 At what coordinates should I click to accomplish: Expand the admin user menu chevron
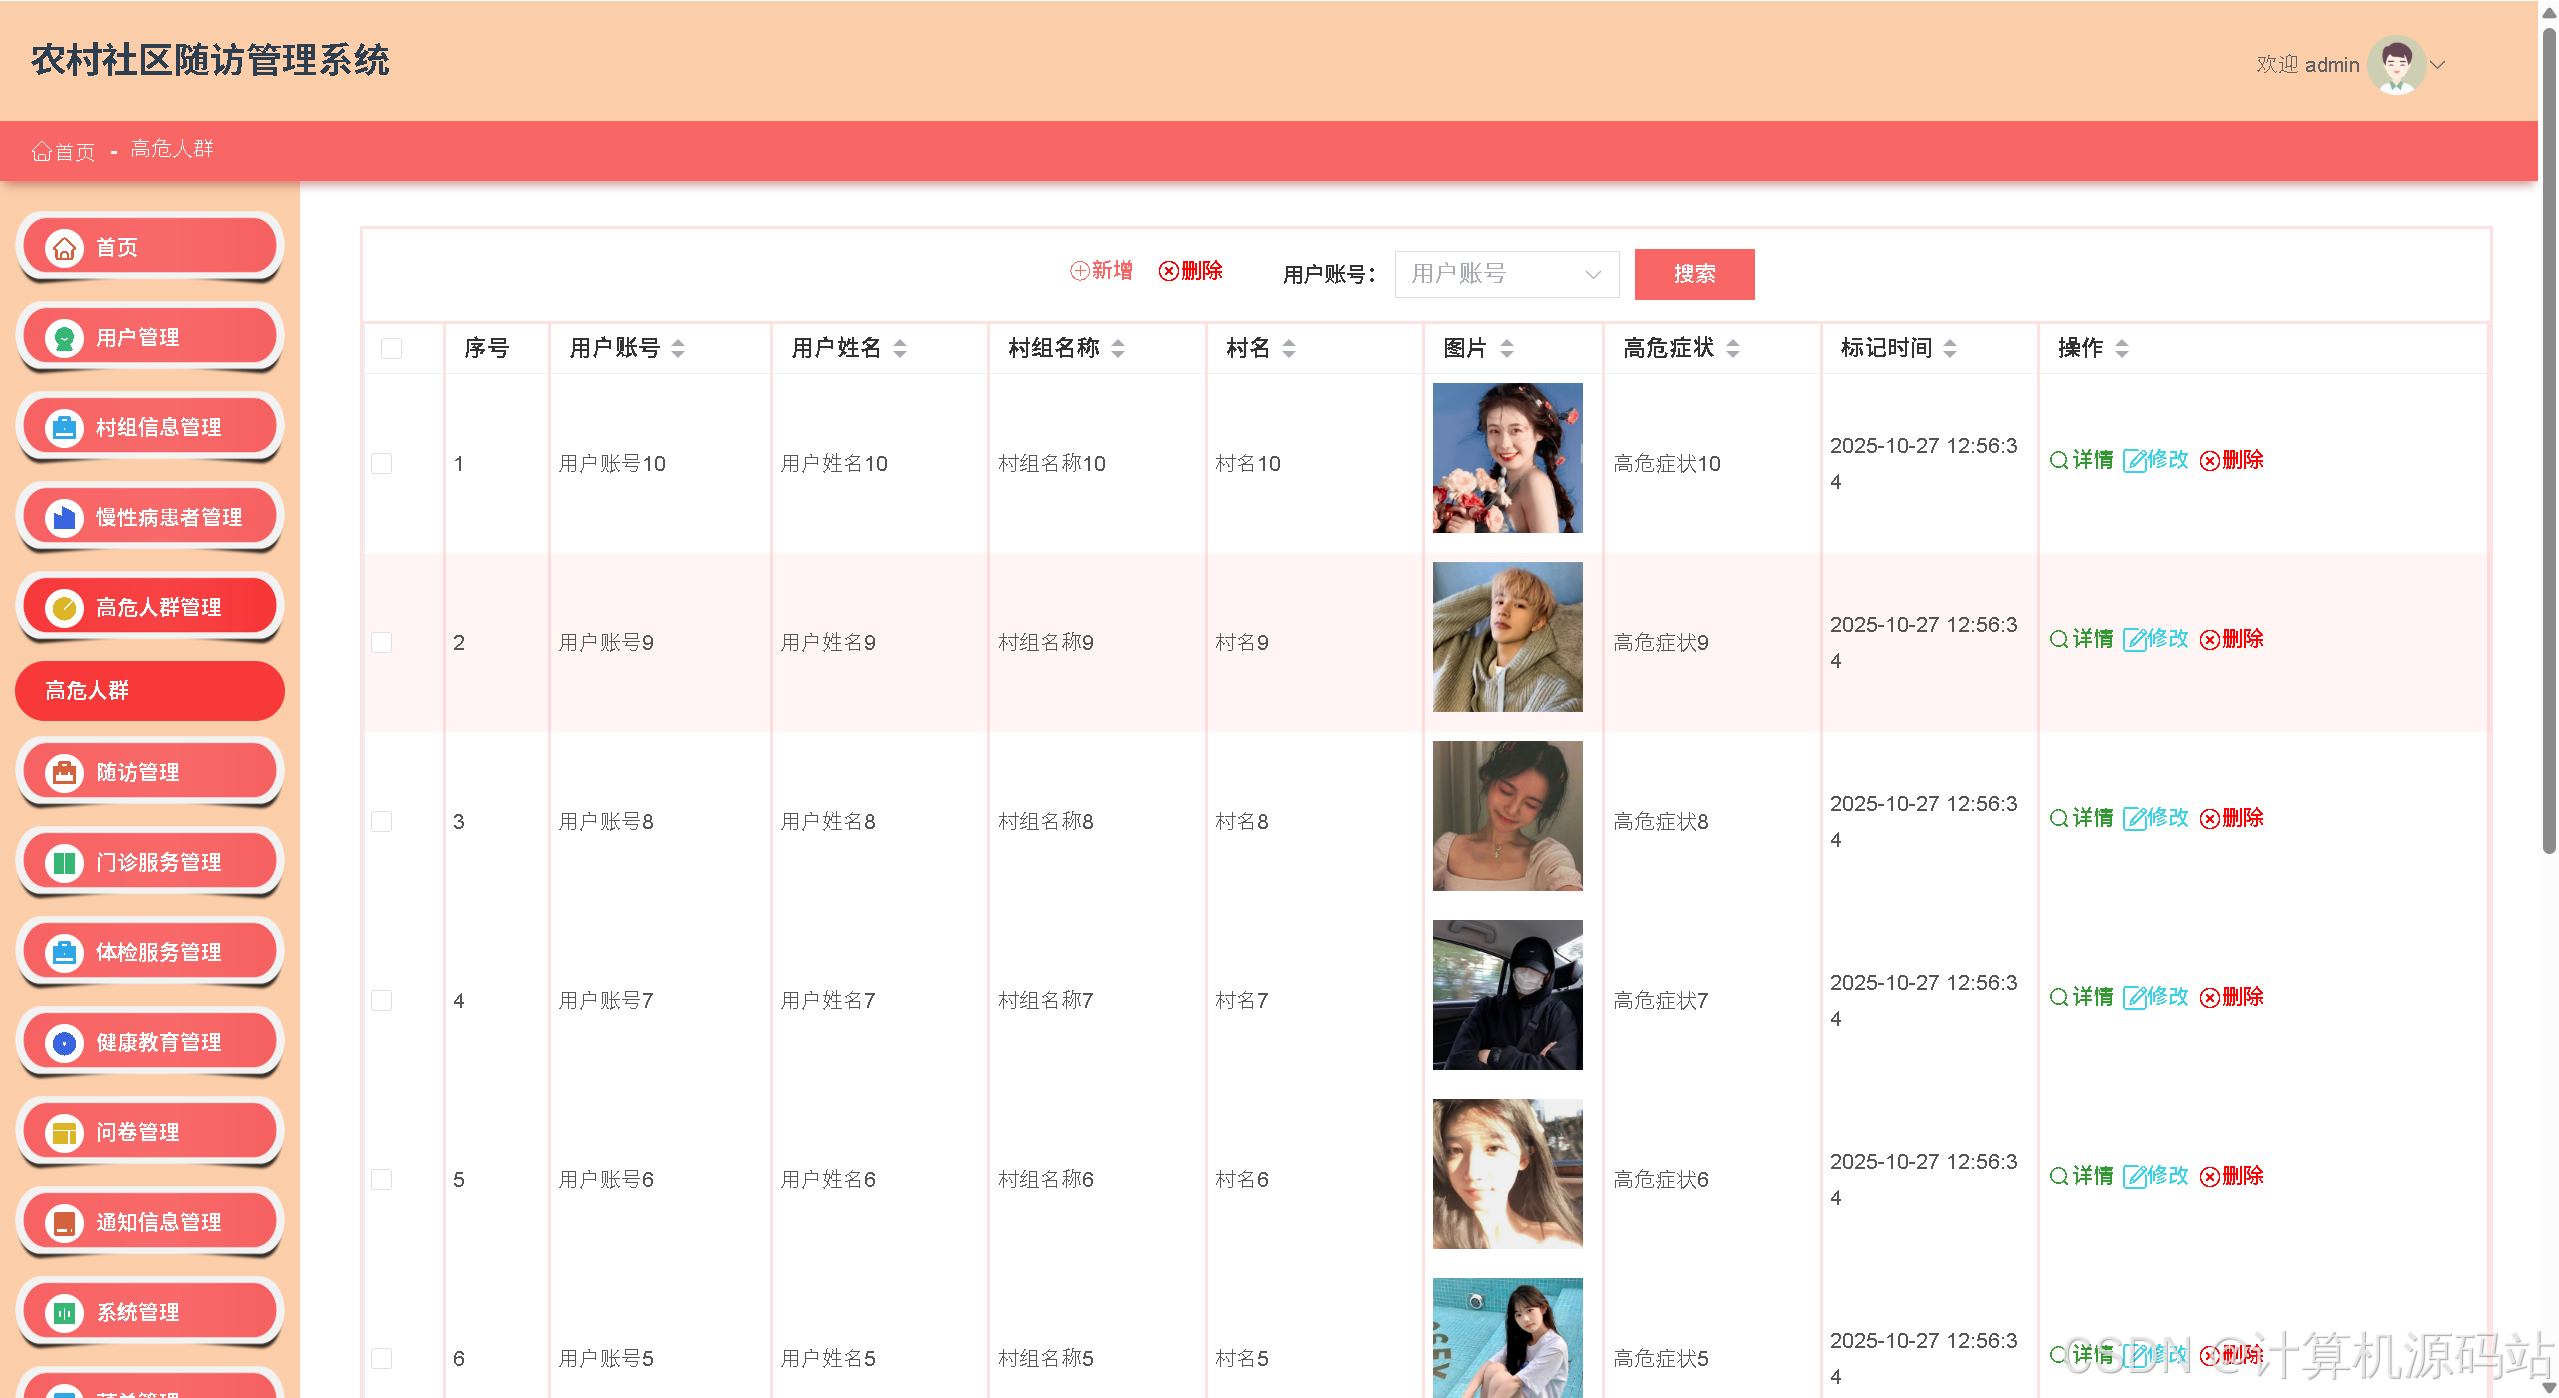[x=2438, y=65]
